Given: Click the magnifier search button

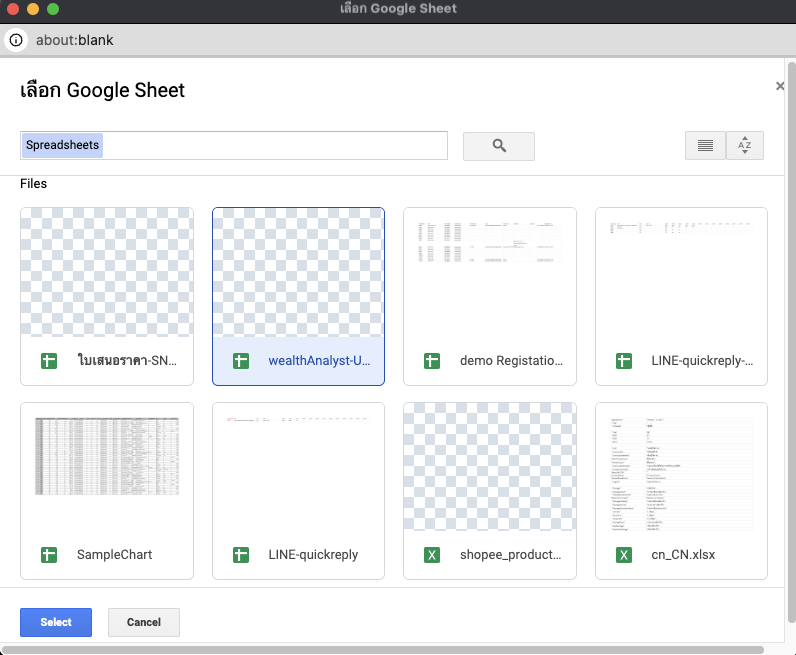Looking at the screenshot, I should [x=499, y=146].
